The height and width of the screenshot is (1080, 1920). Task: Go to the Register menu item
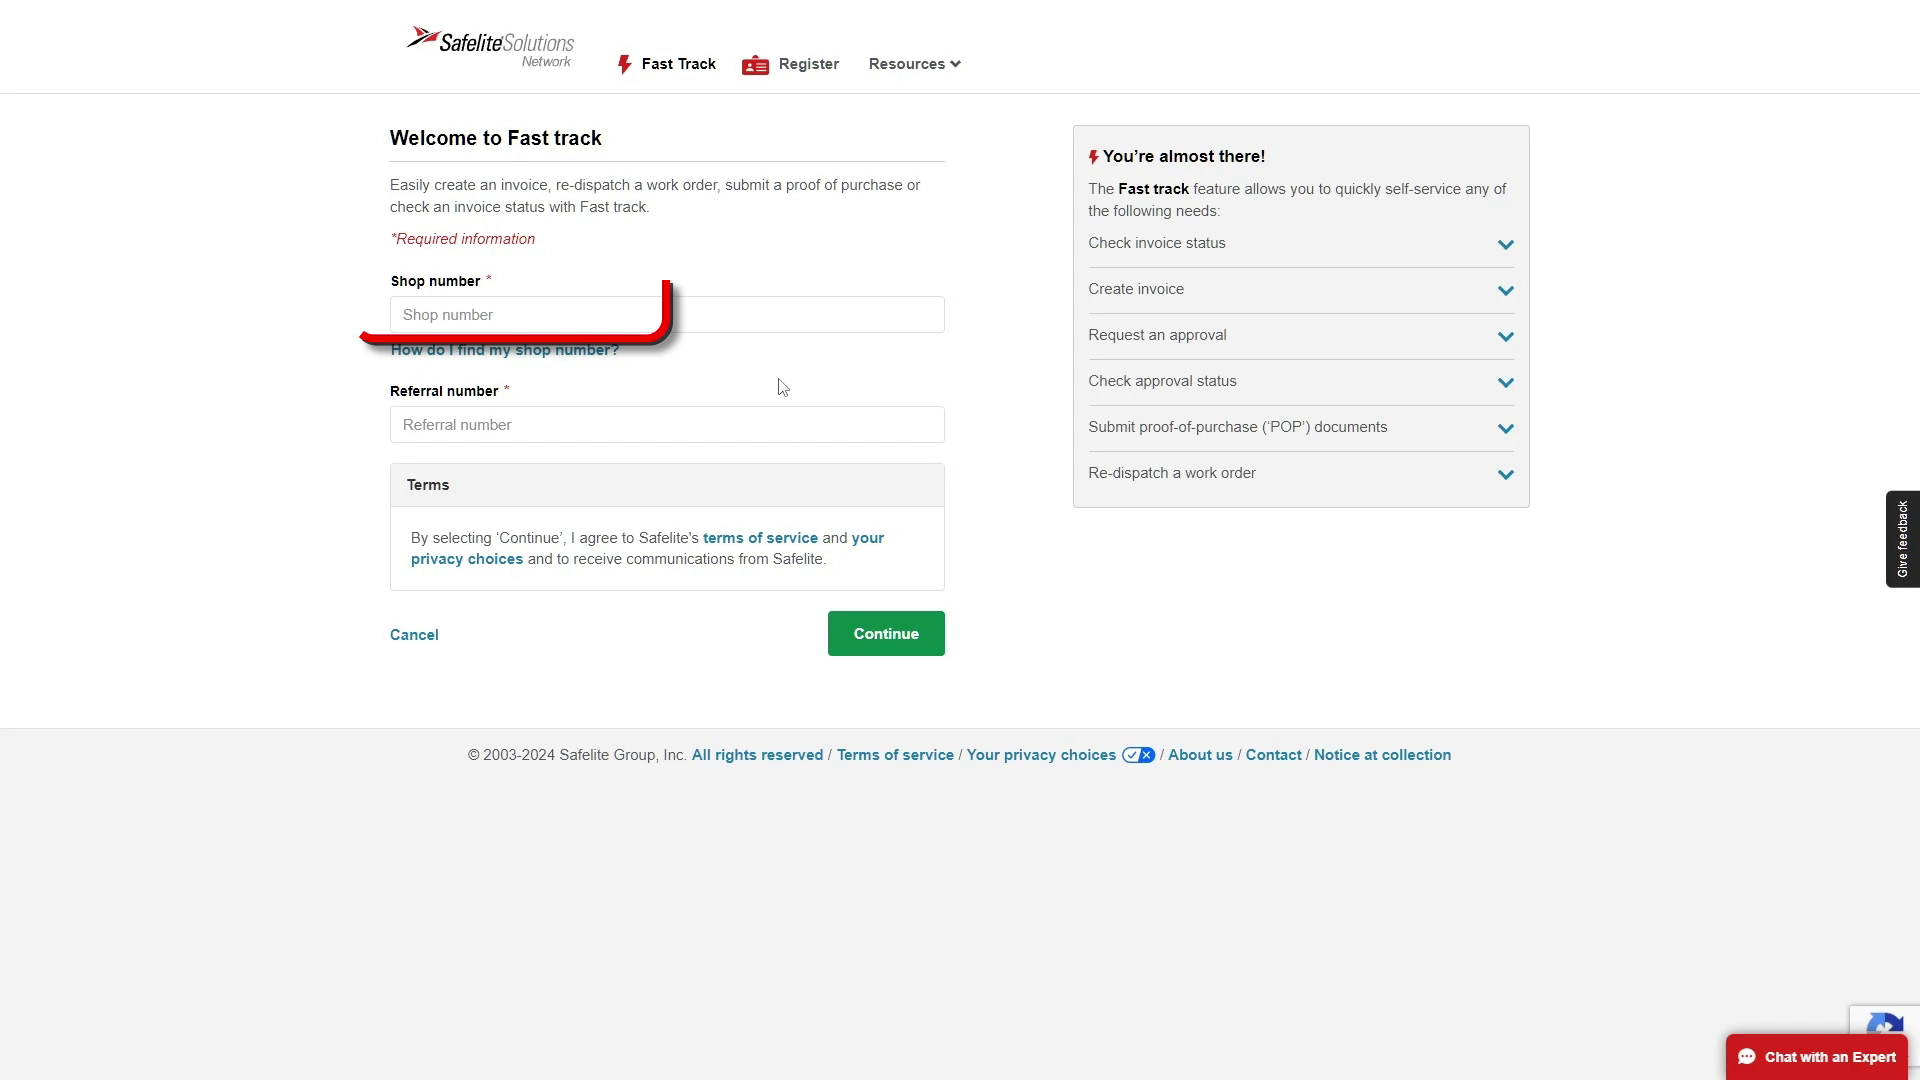coord(808,64)
